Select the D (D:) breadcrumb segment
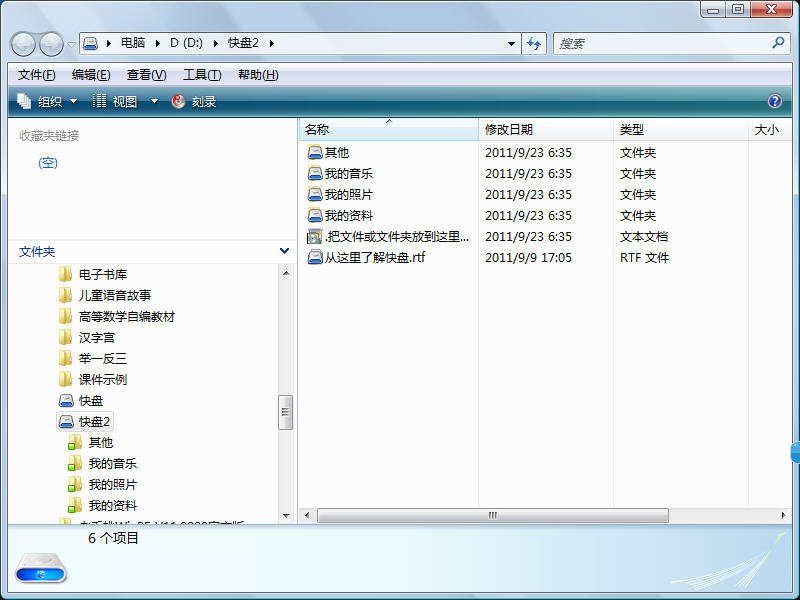The width and height of the screenshot is (800, 600). 186,43
